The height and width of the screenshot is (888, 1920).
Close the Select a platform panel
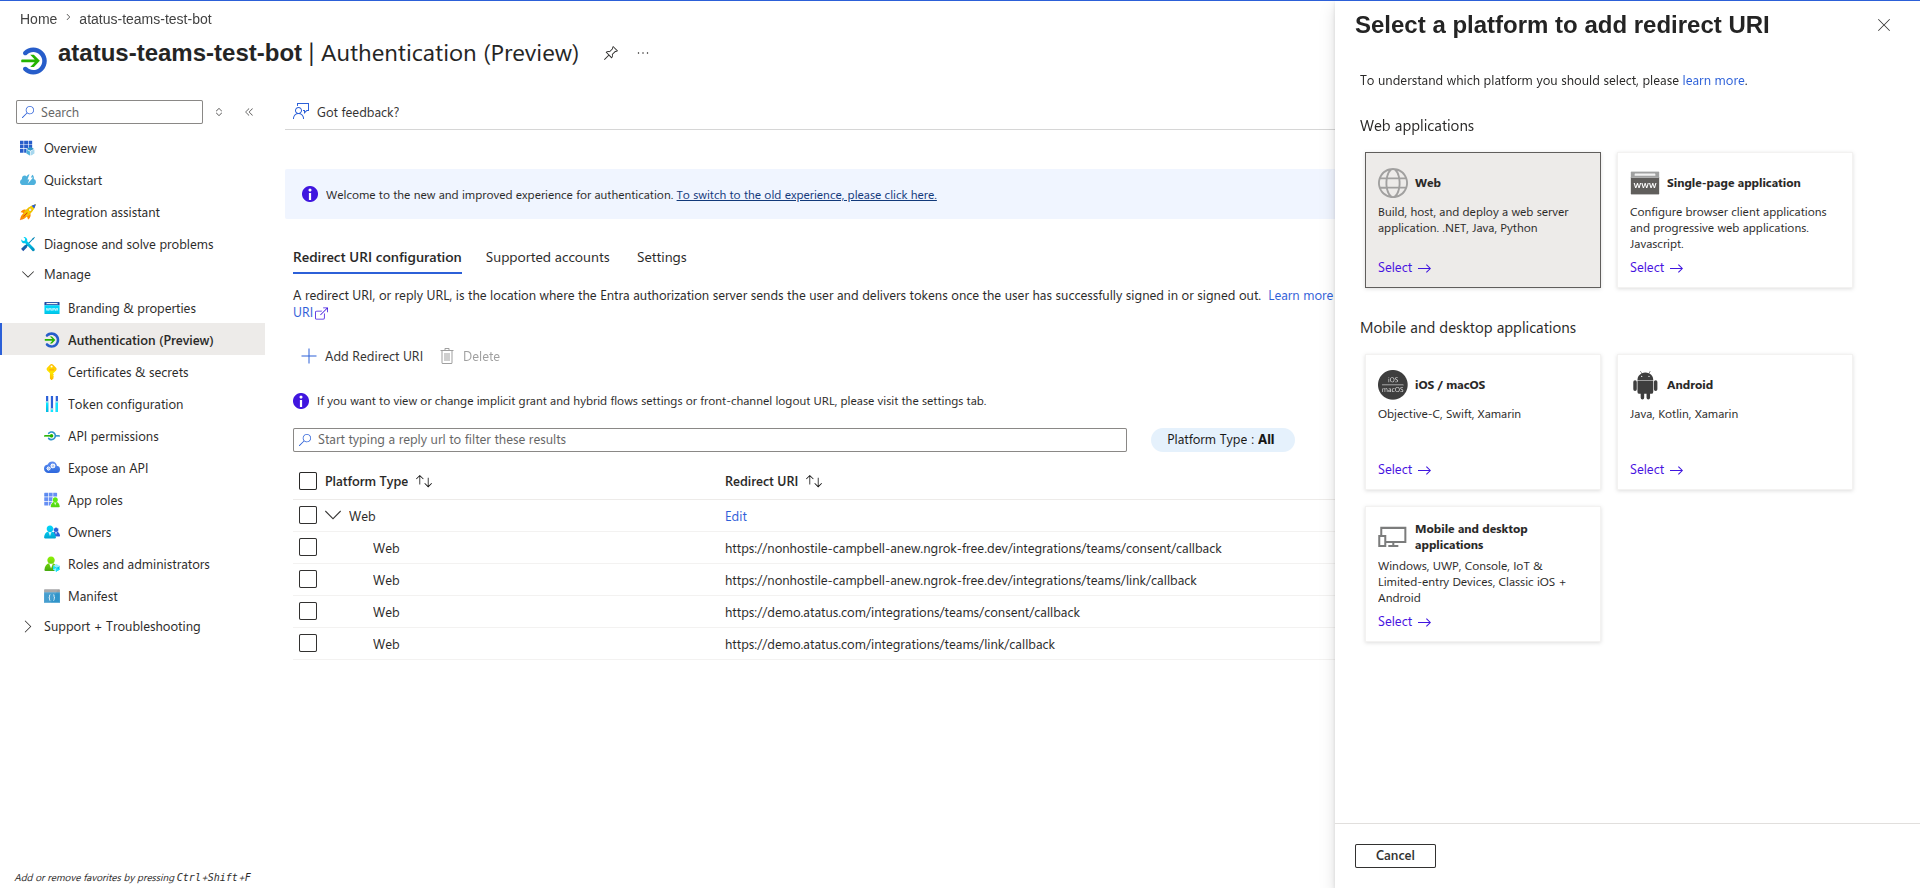[x=1884, y=25]
